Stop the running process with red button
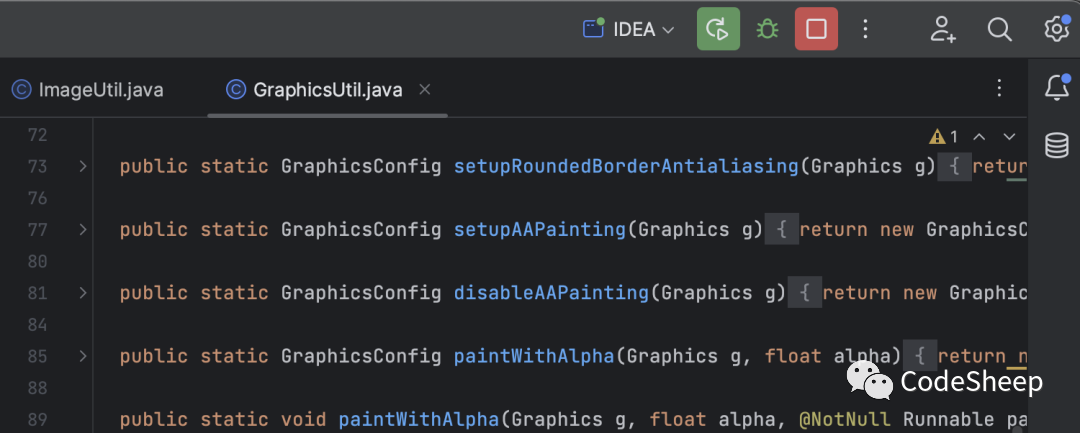Image resolution: width=1080 pixels, height=433 pixels. point(816,29)
